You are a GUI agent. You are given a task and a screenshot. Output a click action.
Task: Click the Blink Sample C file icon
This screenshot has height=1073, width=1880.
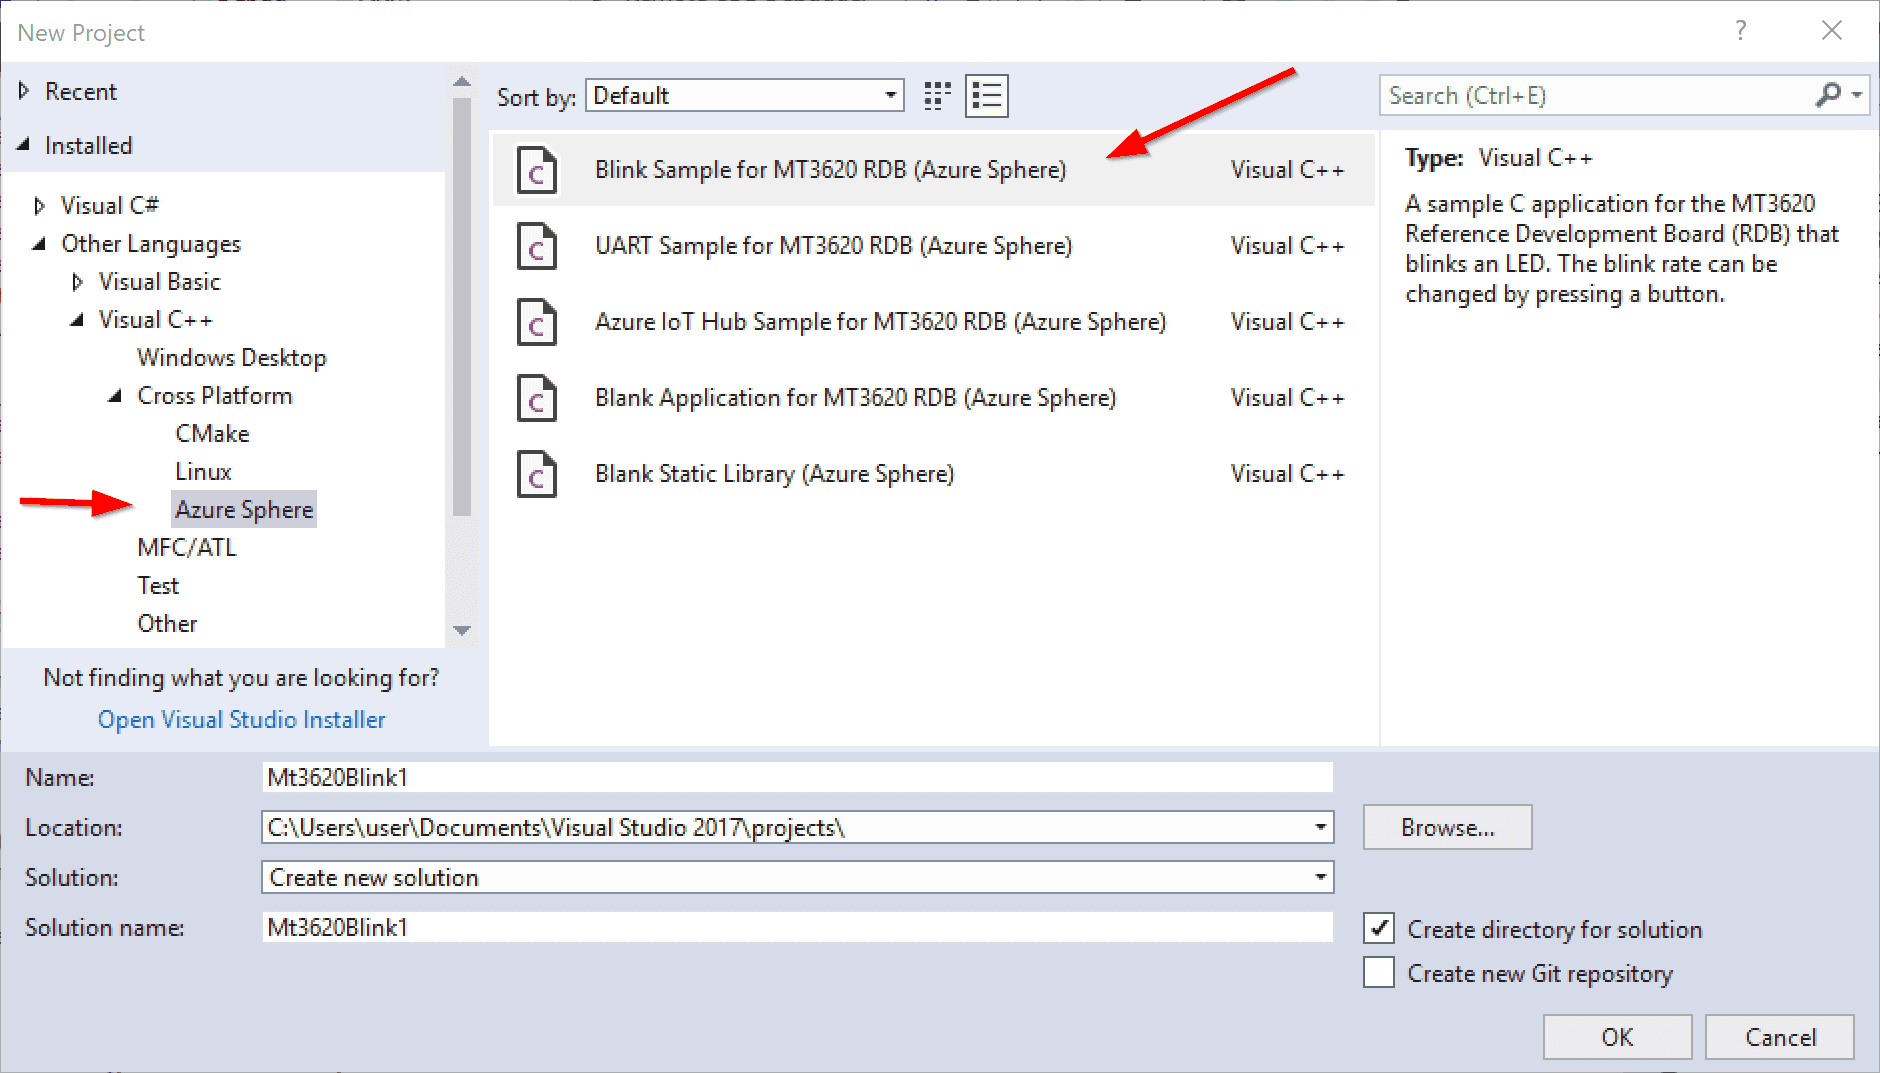tap(536, 170)
